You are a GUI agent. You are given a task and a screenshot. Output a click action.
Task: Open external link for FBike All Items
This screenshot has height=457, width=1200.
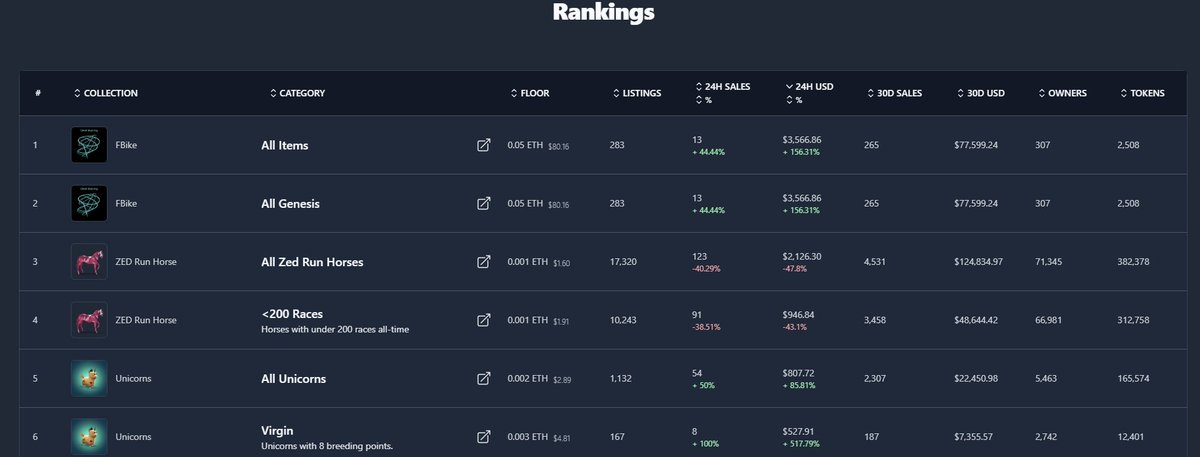483,146
